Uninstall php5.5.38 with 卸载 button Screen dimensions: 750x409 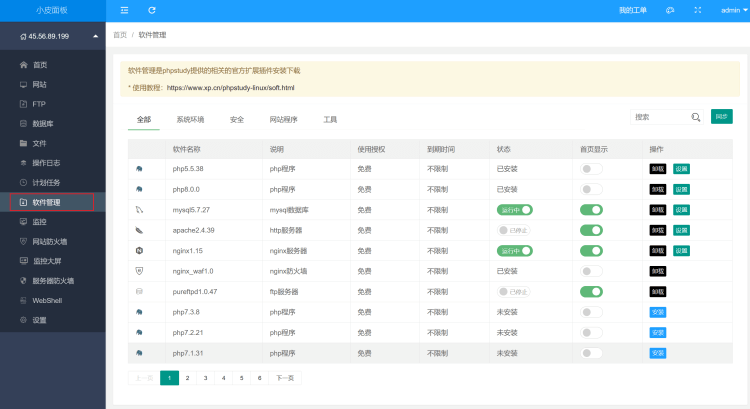pos(658,169)
